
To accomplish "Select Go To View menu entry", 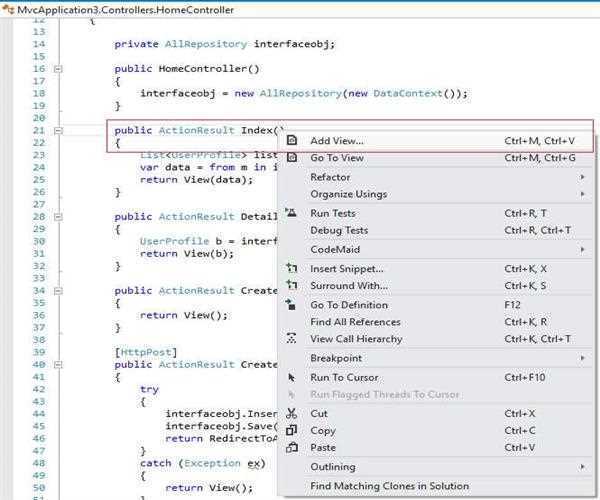I will coord(436,158).
